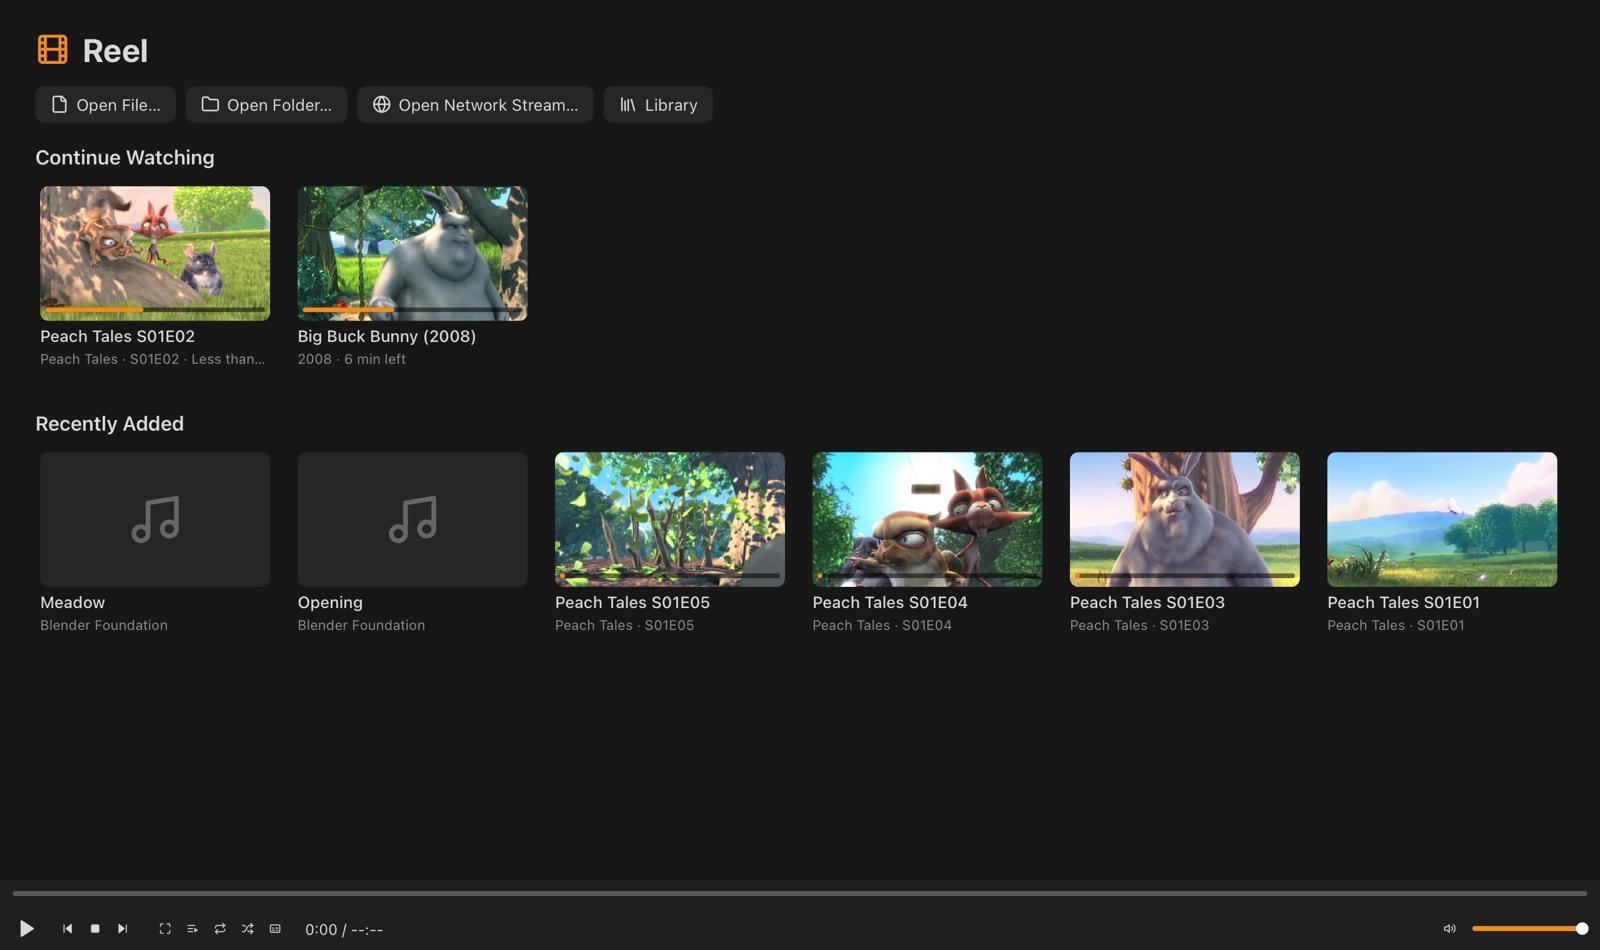
Task: Resume Big Buck Bunny (2008) thumbnail
Action: 412,253
